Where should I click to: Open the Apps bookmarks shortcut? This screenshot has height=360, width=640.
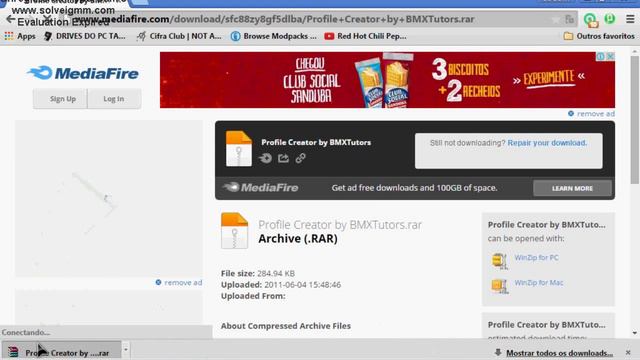pos(20,36)
